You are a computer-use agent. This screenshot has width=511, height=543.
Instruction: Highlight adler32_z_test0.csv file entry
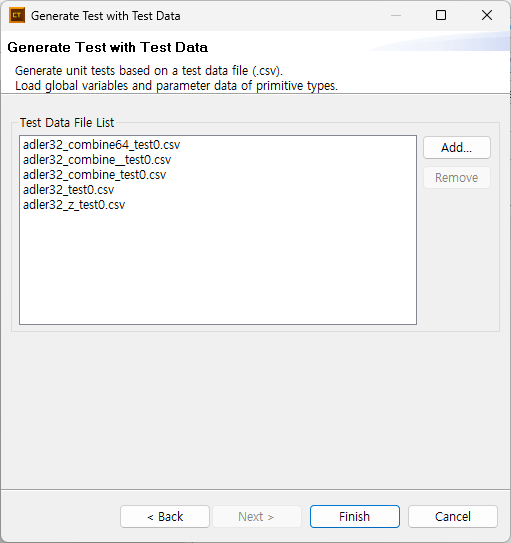point(74,205)
